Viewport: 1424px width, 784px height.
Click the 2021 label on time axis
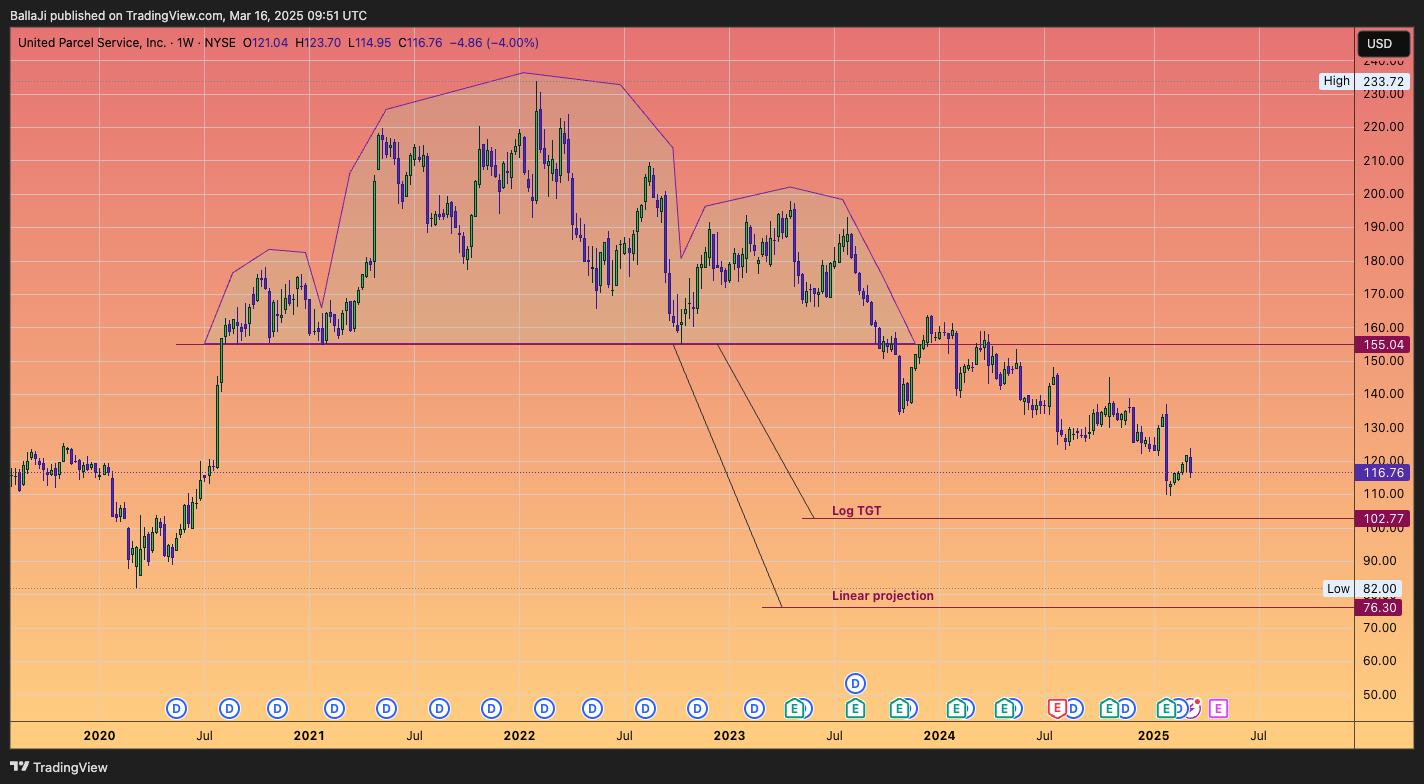[x=309, y=736]
